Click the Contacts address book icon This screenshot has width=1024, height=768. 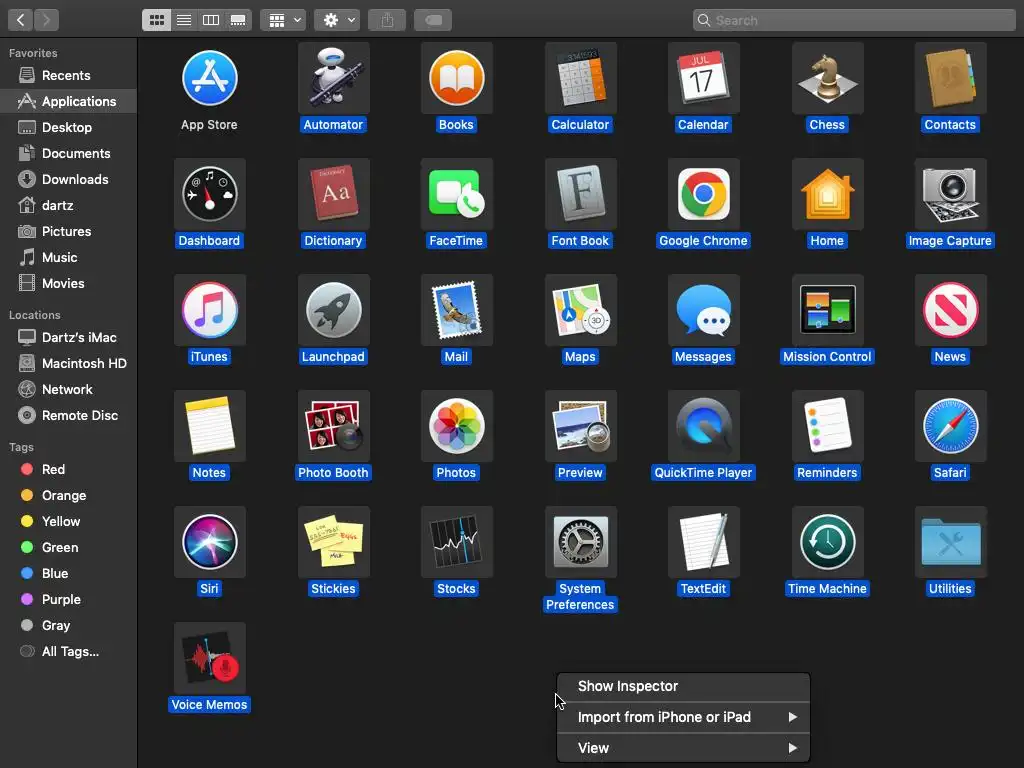[x=950, y=78]
